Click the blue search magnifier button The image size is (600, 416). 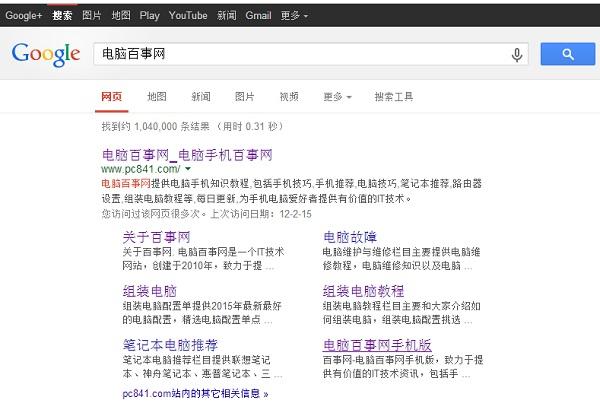click(x=568, y=54)
